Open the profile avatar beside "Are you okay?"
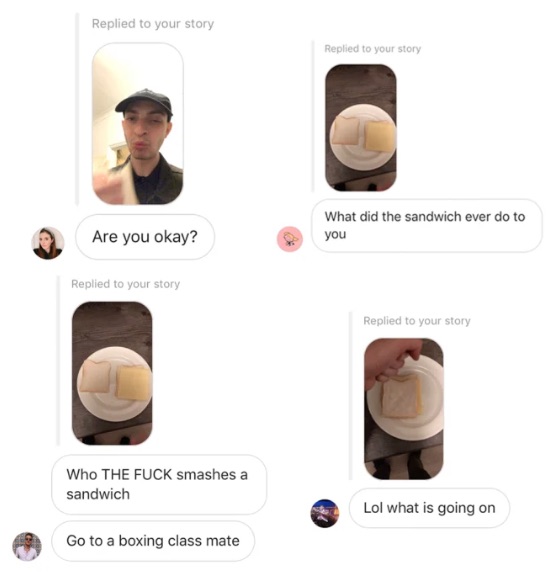Viewport: 555px width, 574px height. coord(48,243)
